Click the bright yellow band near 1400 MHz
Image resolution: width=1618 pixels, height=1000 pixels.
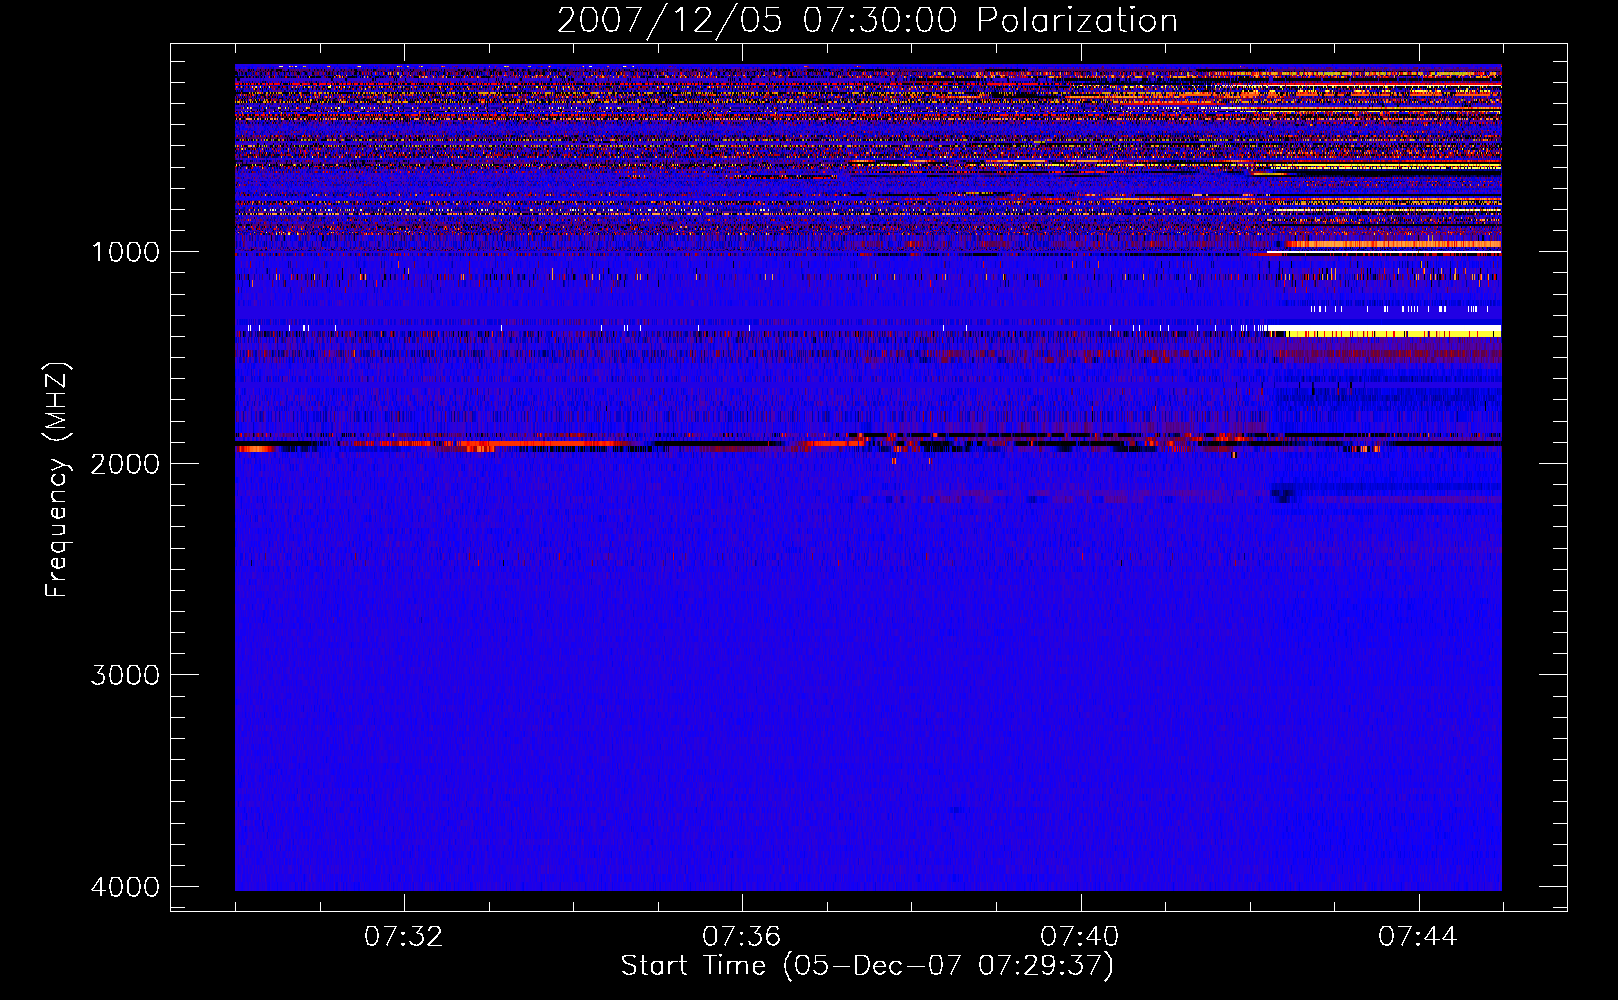tap(1384, 332)
